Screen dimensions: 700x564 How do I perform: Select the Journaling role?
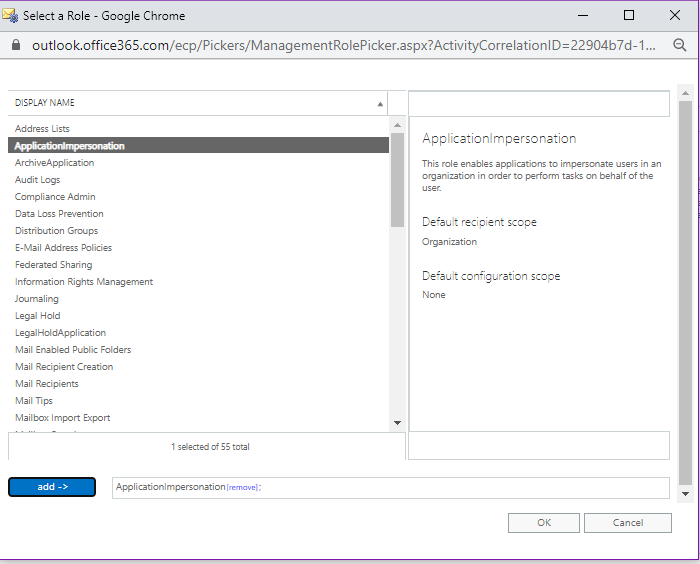[198, 298]
